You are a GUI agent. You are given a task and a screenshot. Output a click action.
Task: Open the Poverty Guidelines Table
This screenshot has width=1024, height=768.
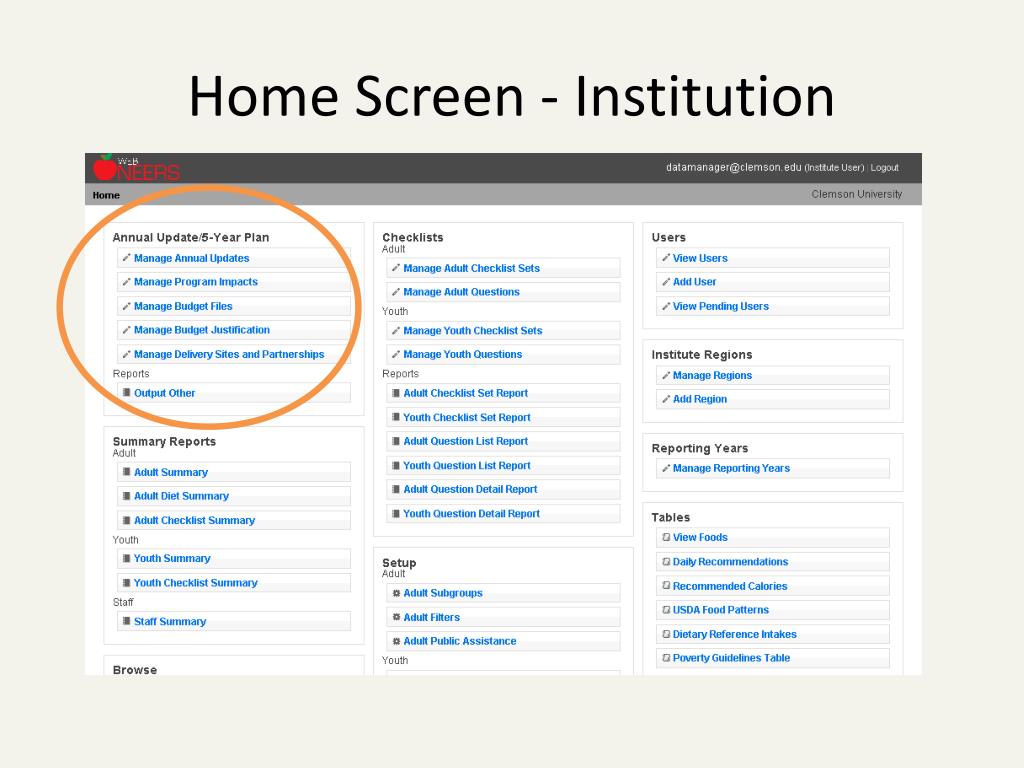[x=731, y=658]
